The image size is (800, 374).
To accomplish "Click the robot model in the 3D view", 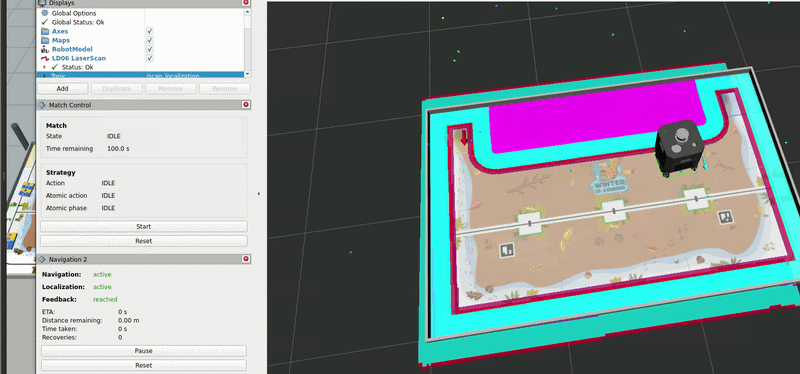I will (679, 147).
